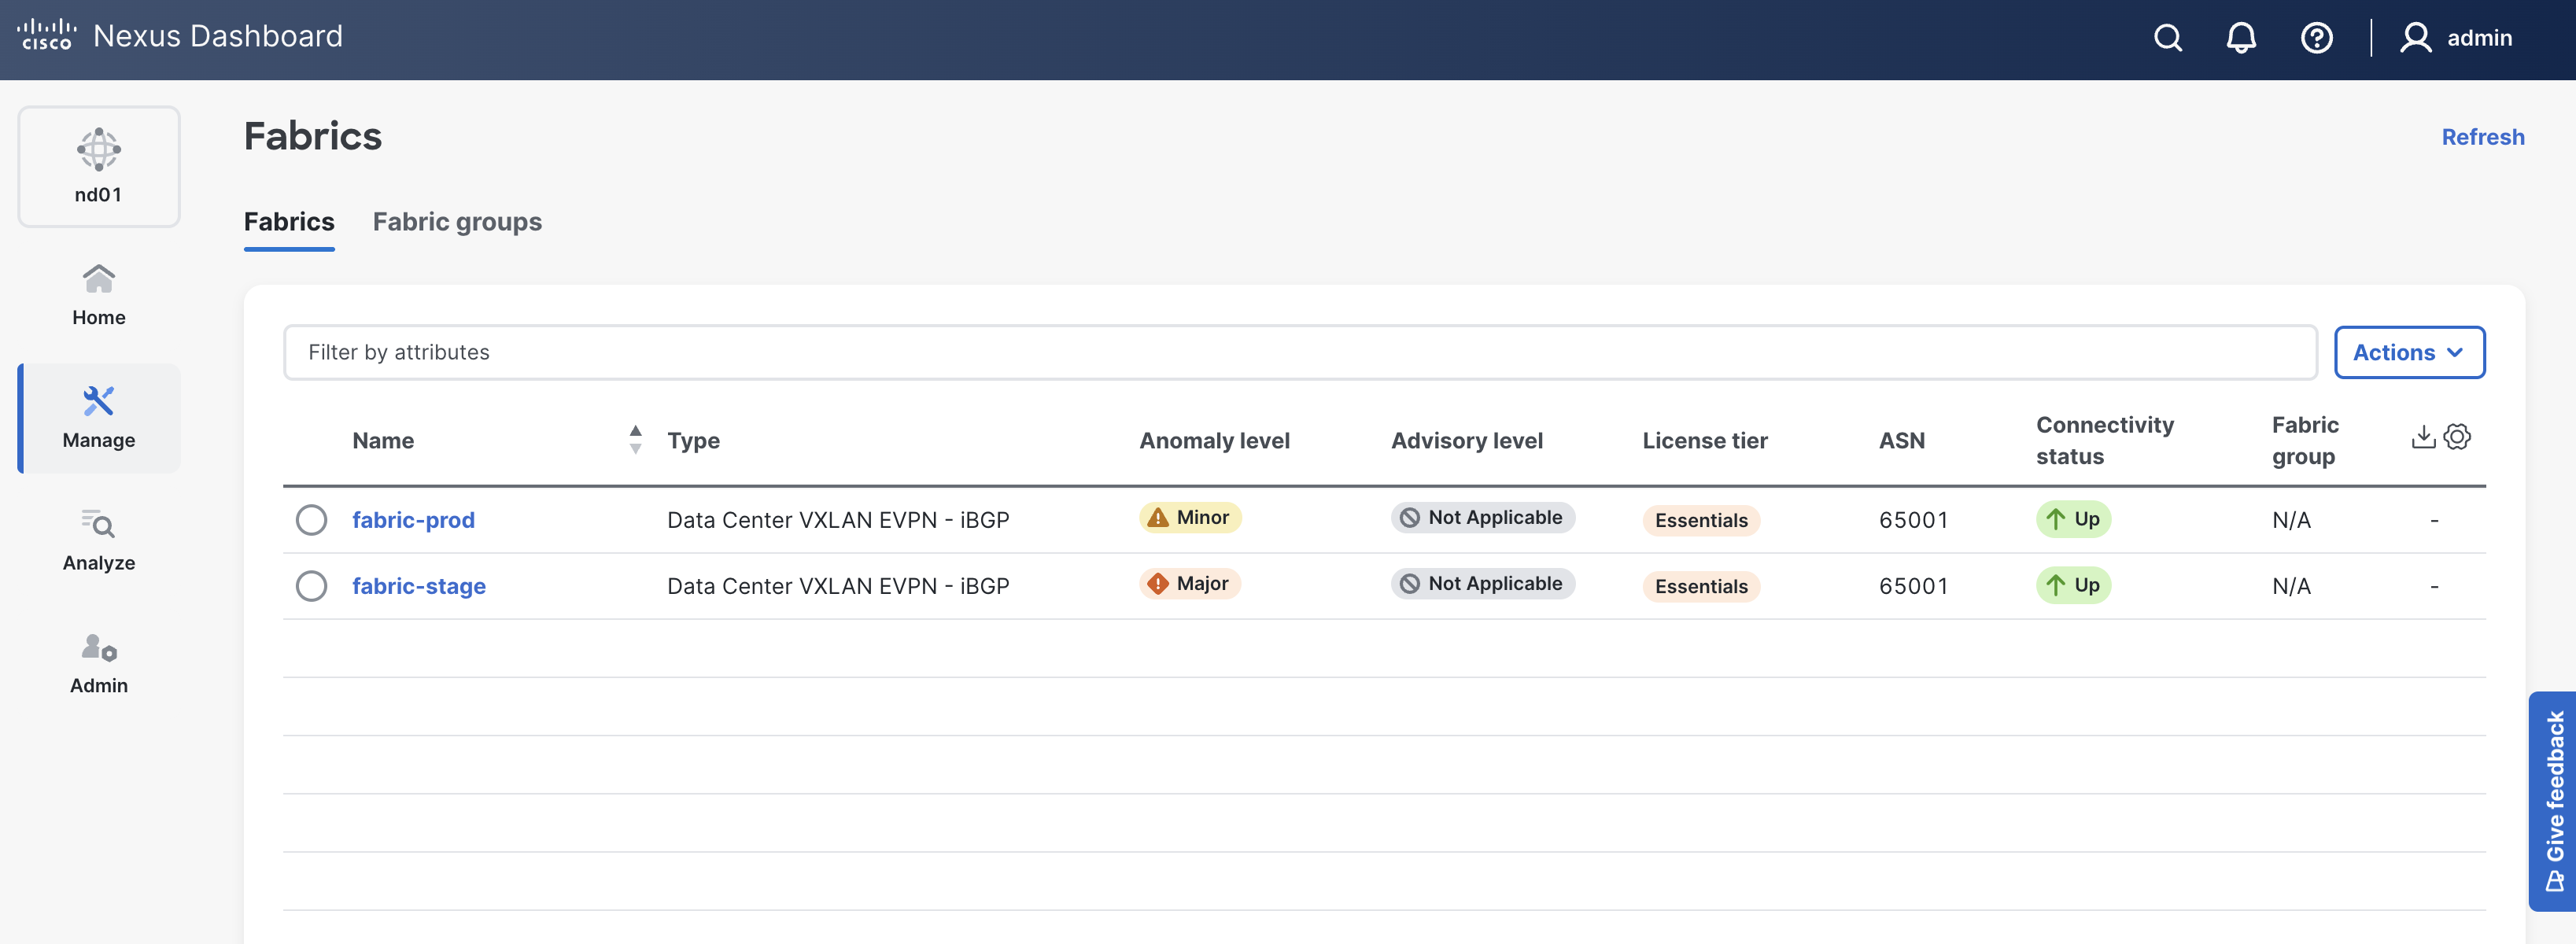
Task: Open the admin user menu
Action: click(2456, 38)
